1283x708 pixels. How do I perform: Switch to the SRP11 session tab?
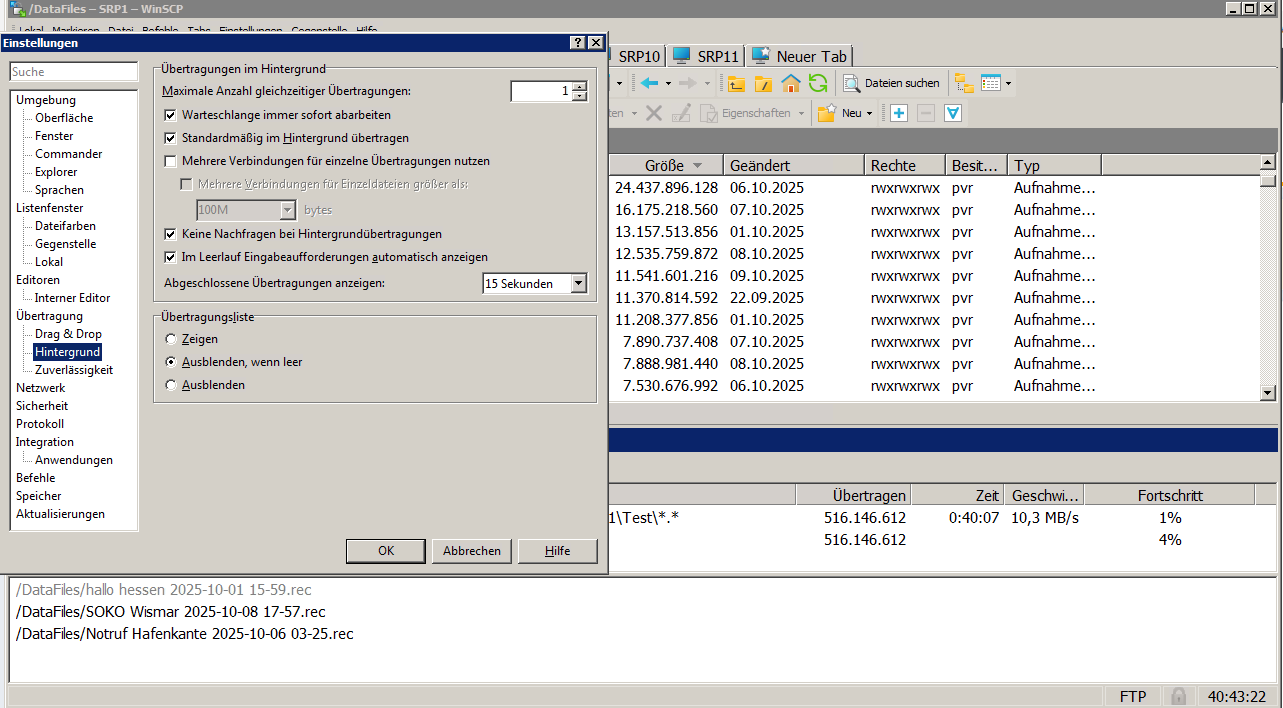(706, 56)
